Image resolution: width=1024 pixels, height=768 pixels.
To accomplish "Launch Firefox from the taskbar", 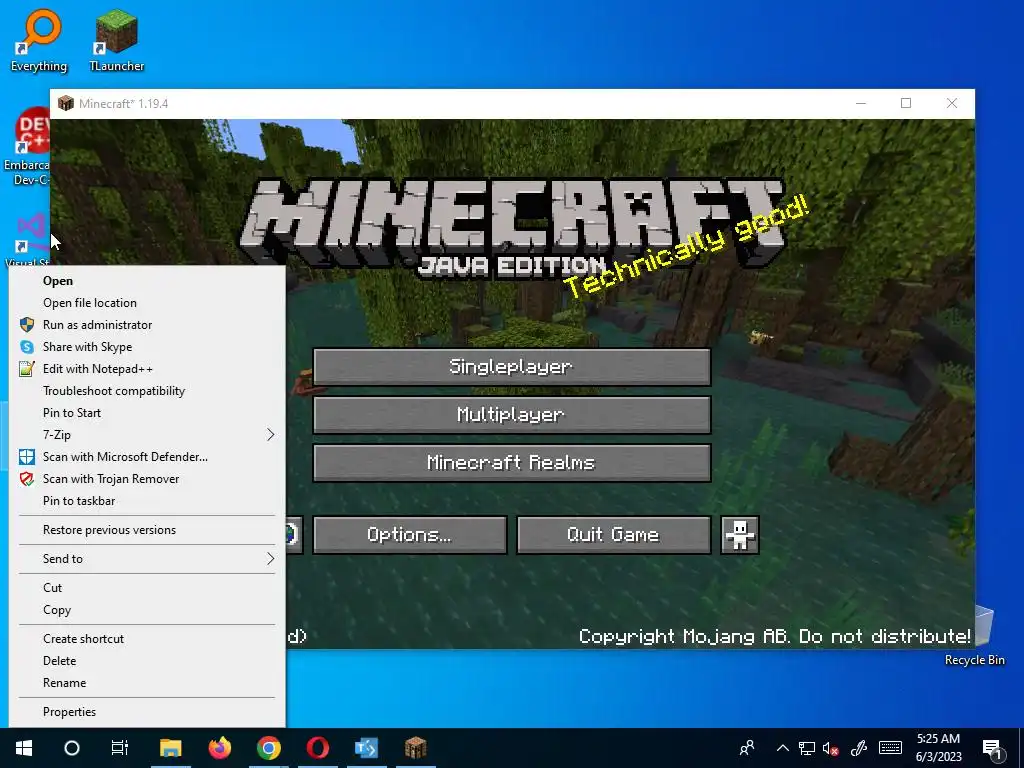I will [219, 748].
